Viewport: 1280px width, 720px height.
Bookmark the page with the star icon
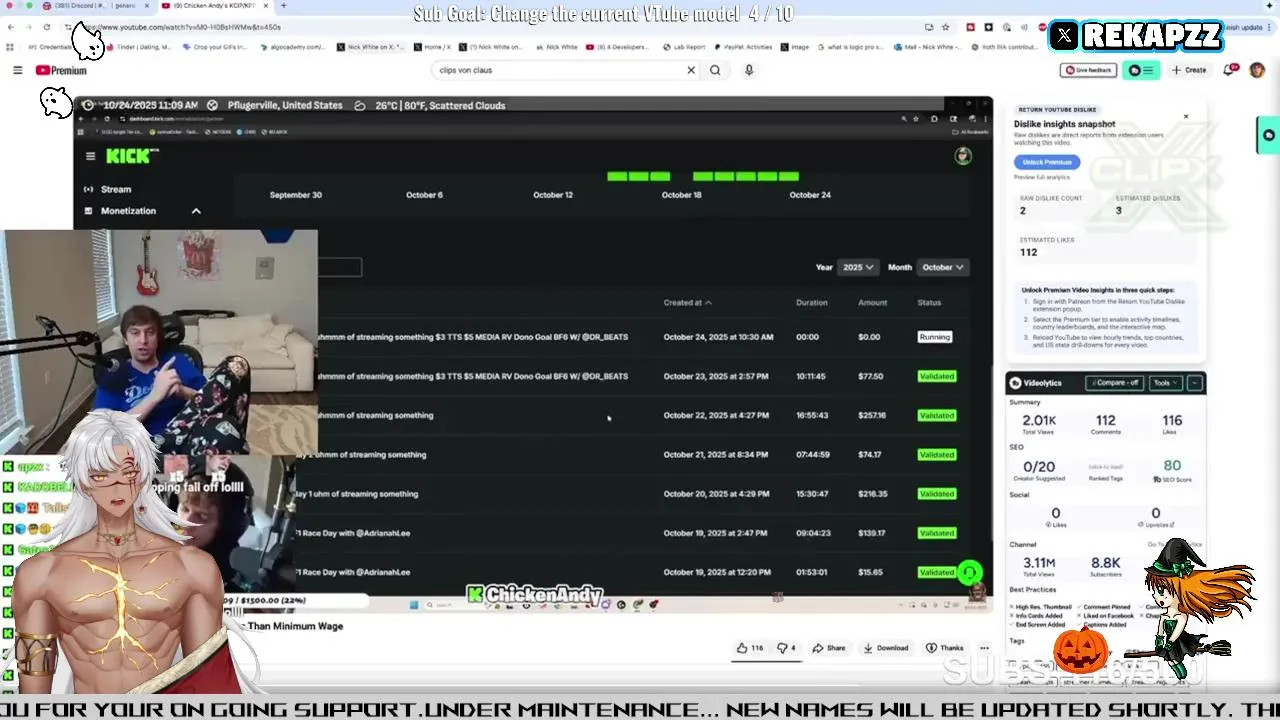(x=945, y=27)
